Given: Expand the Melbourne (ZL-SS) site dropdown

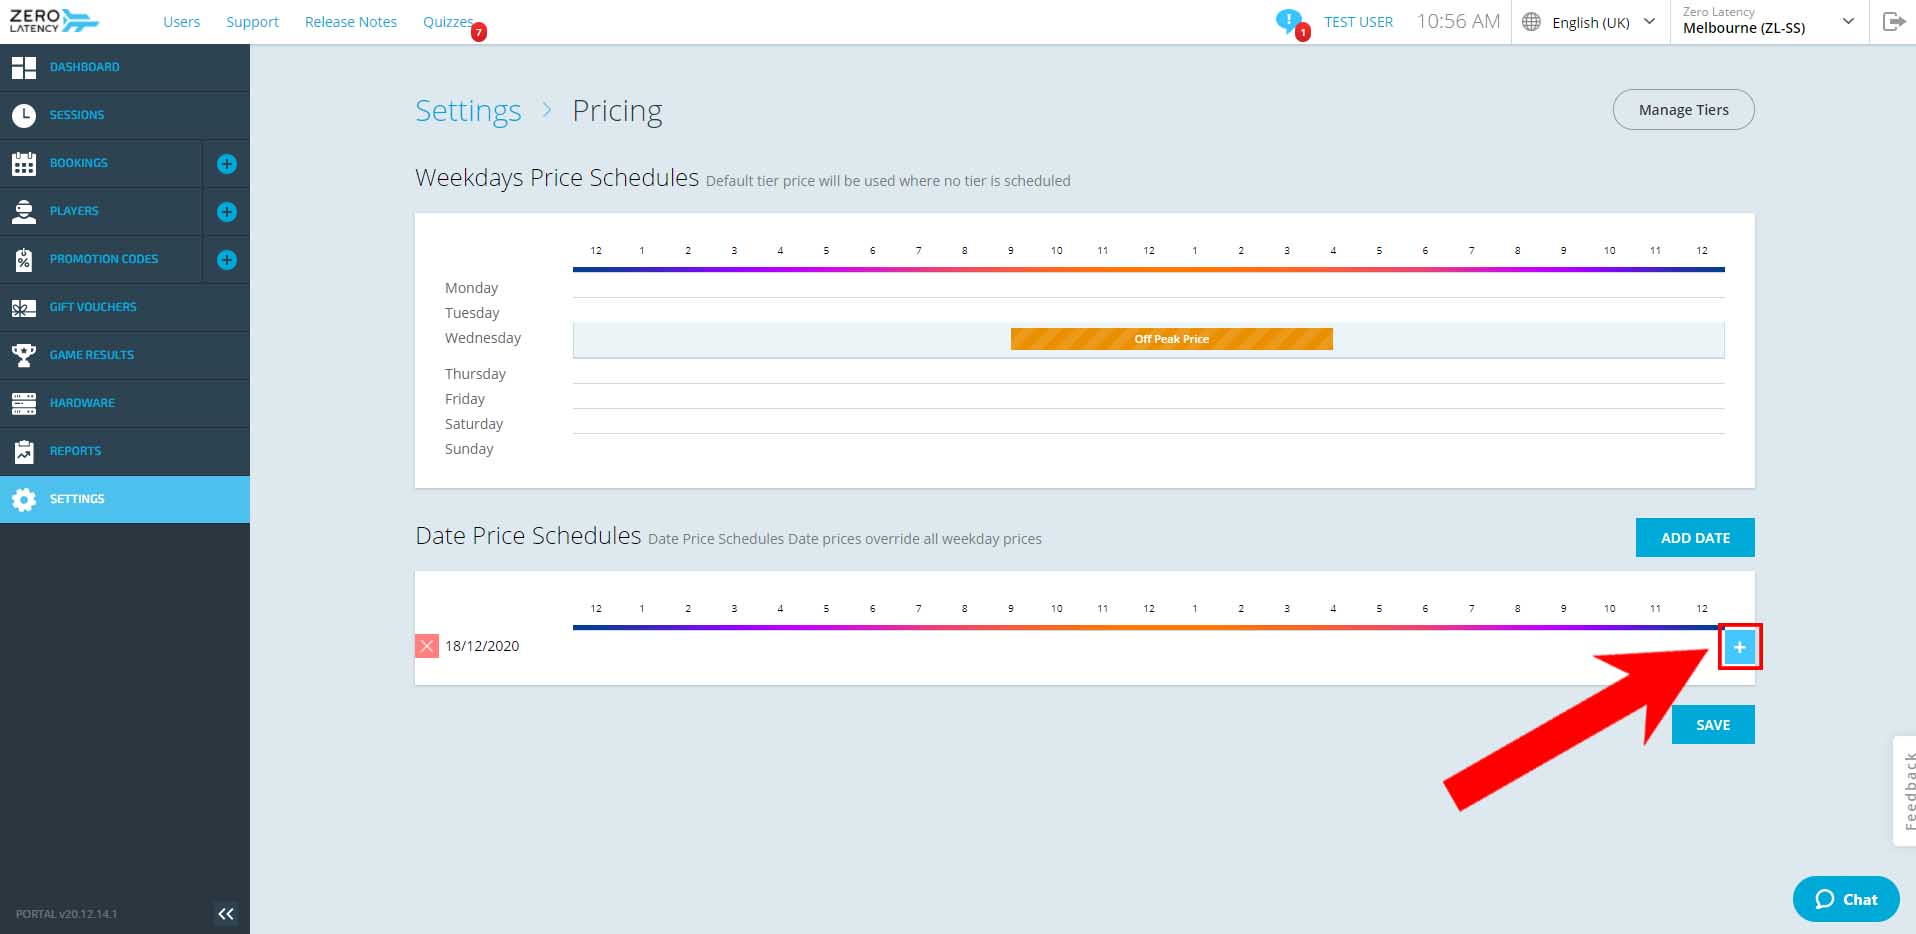Looking at the screenshot, I should pos(1768,21).
